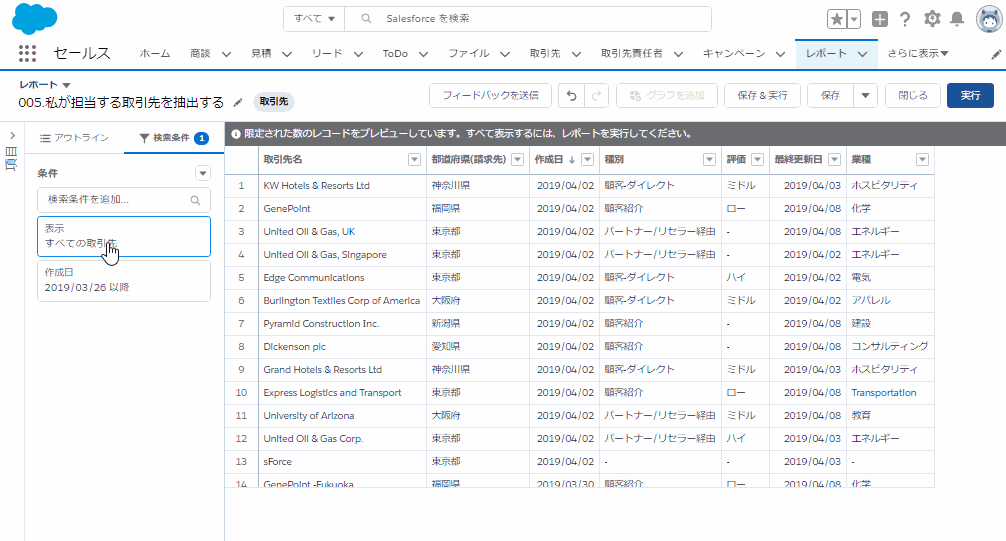Open レポート breadcrumb dropdown

click(66, 85)
